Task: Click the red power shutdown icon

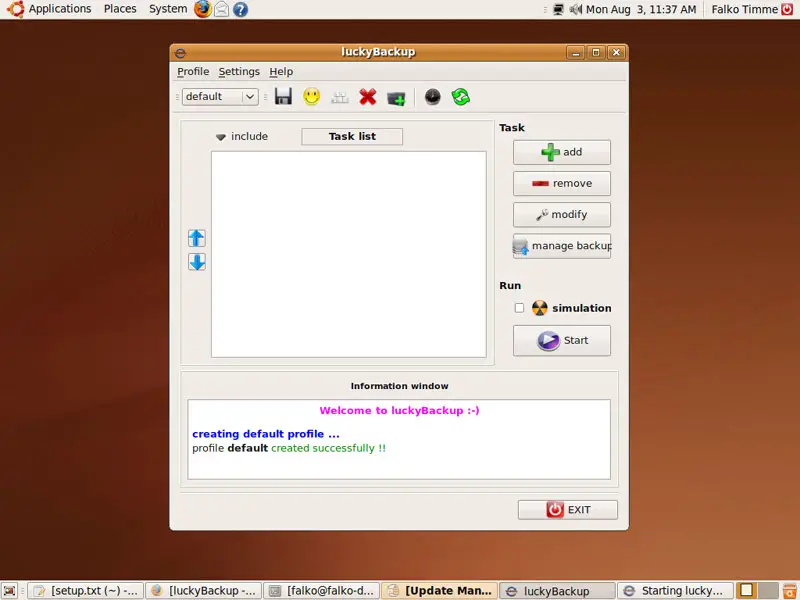Action: point(787,9)
